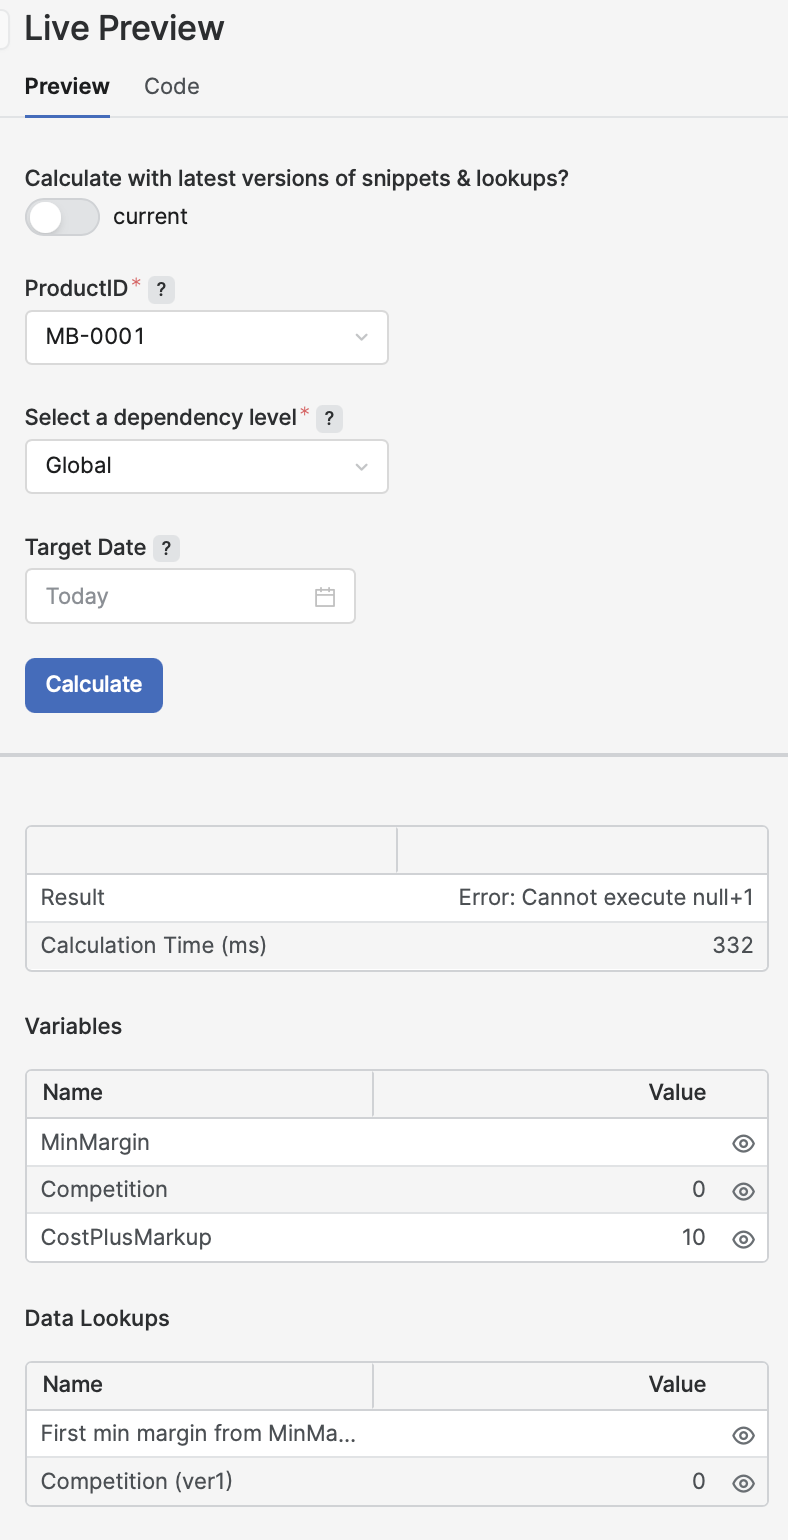Open the ProductID dropdown showing MB-0001
This screenshot has width=788, height=1540.
click(x=206, y=337)
